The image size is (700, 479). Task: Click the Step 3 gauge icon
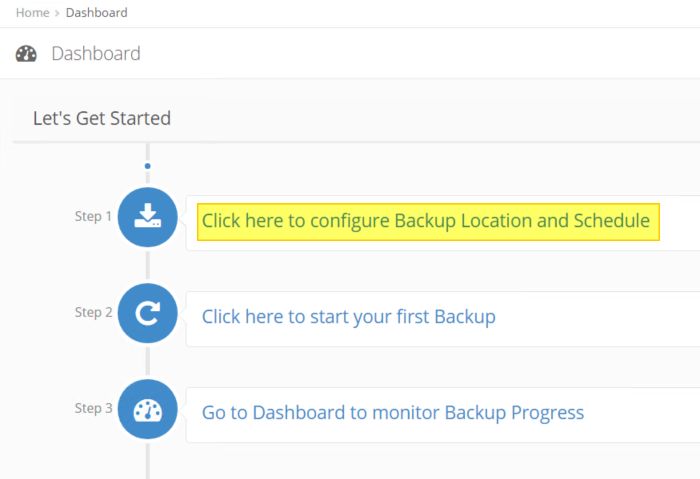point(147,409)
